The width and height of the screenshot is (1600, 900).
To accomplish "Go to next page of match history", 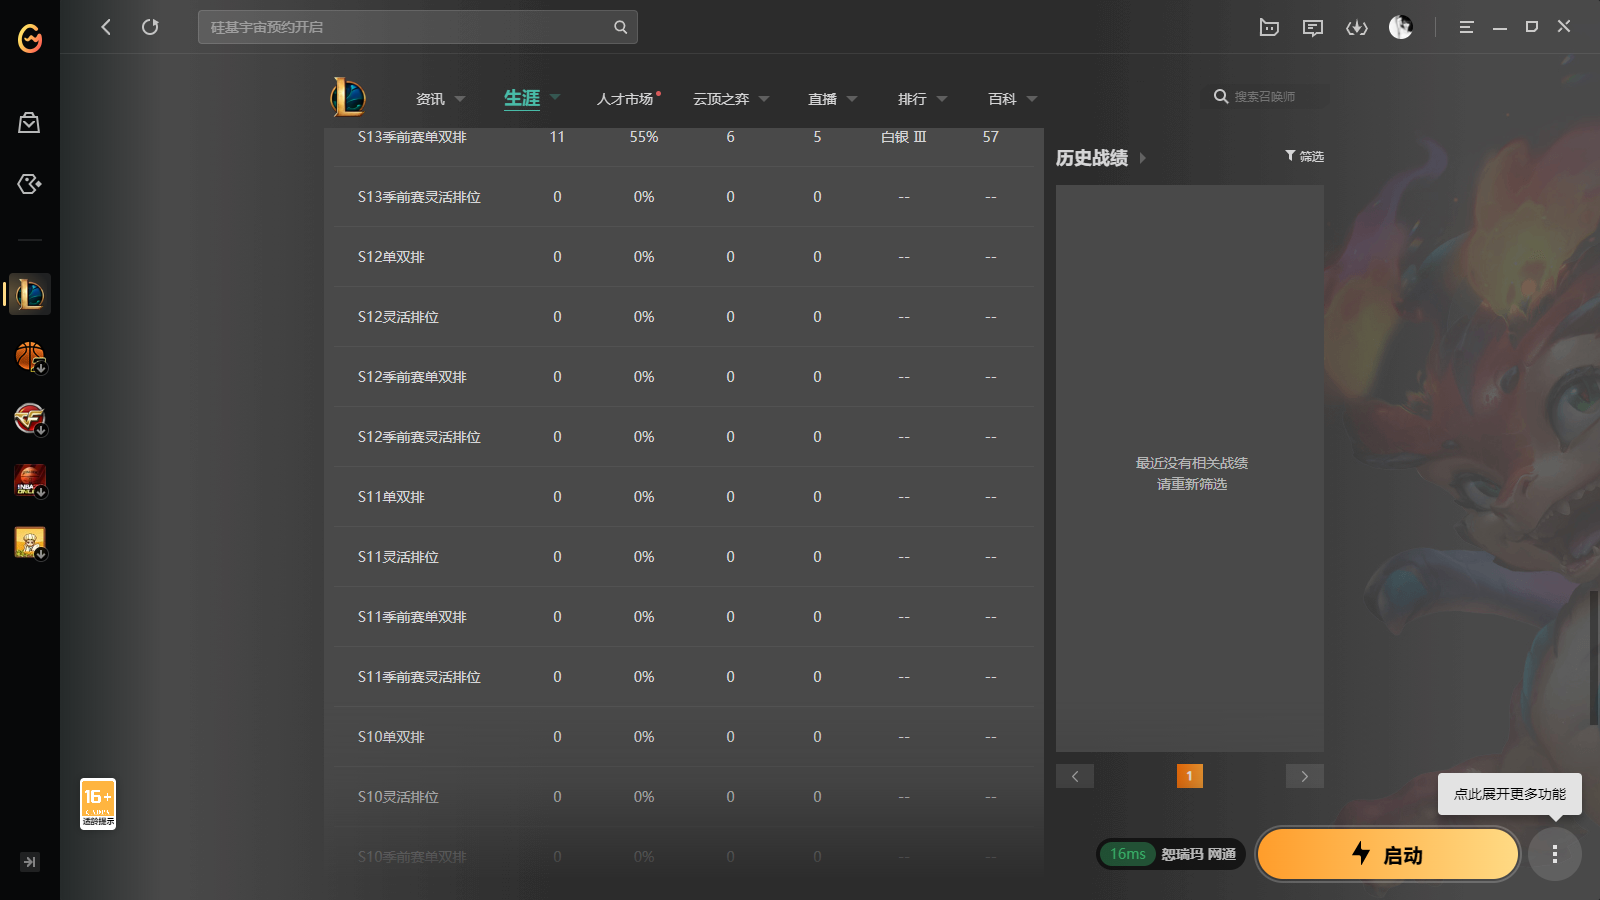I will pos(1305,776).
